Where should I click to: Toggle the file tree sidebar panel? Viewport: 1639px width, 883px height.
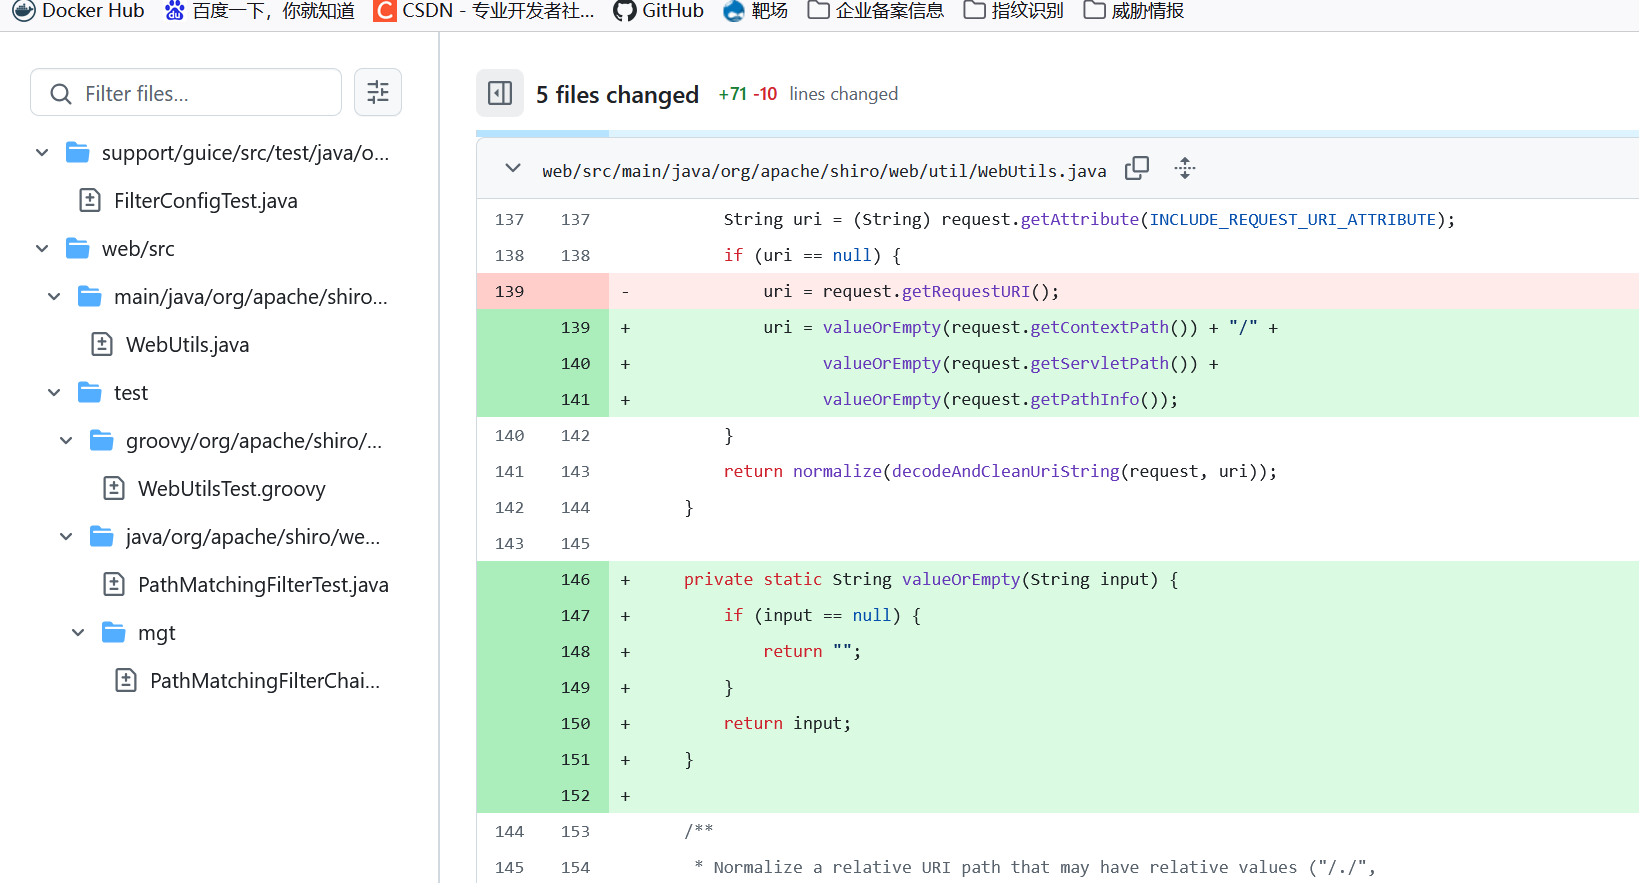click(500, 93)
